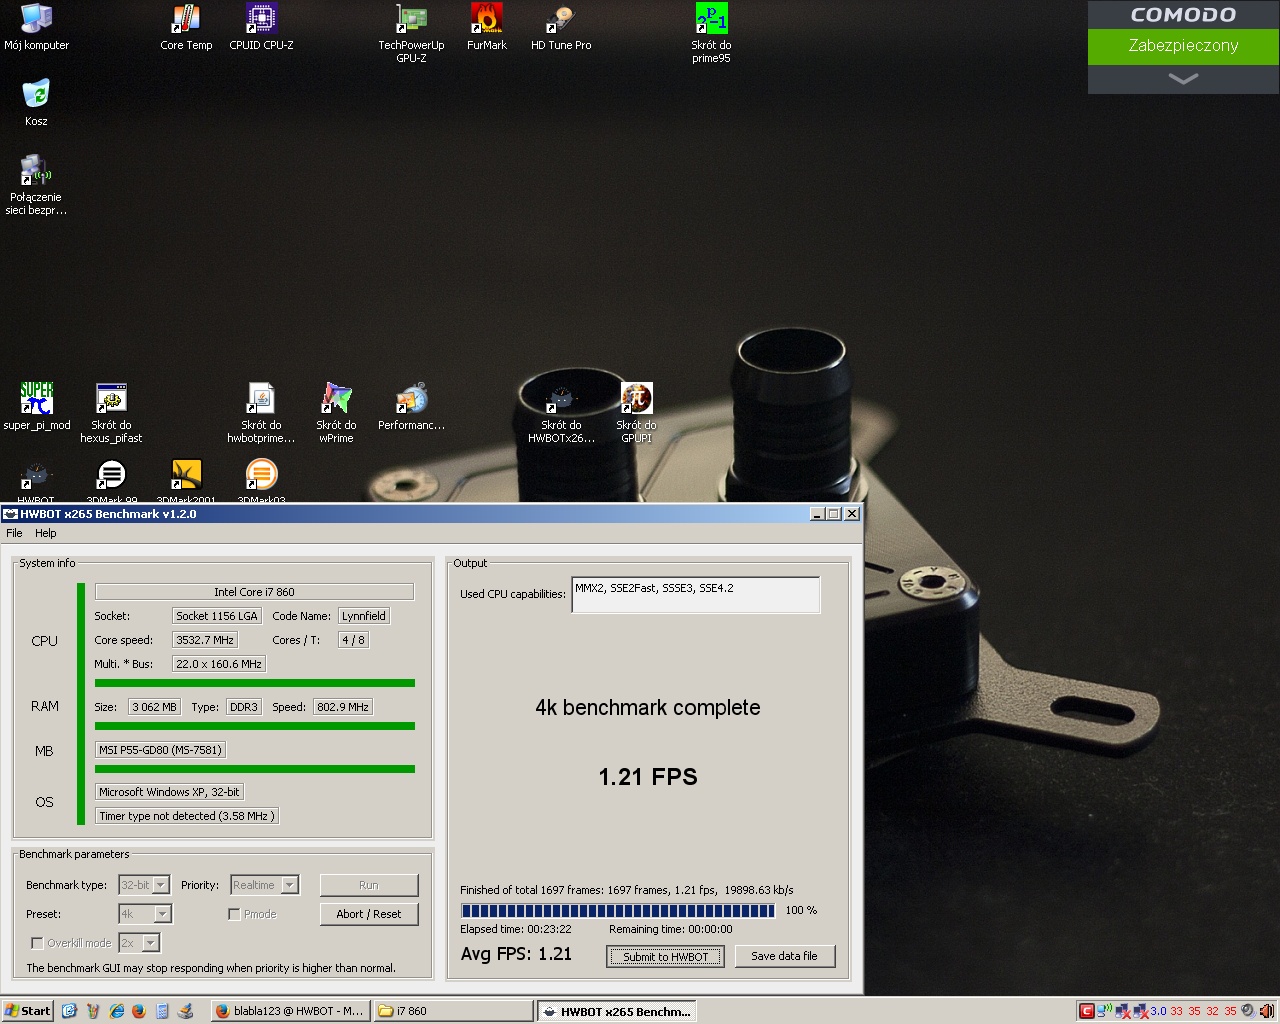Select the HWBOT x265 Benchmark taskbar button
Screen dimensions: 1280x1024
tap(616, 1011)
